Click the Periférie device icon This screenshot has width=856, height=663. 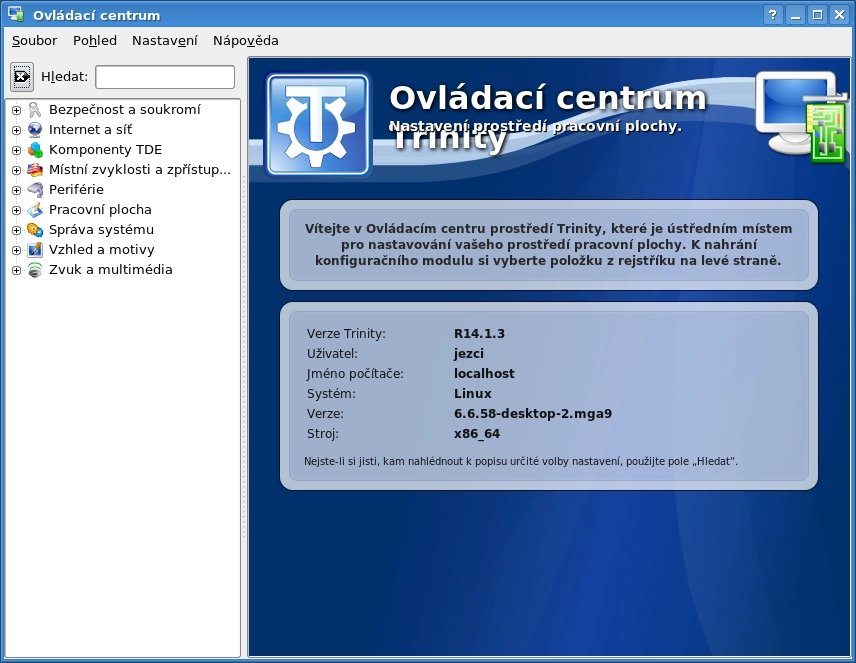point(35,190)
